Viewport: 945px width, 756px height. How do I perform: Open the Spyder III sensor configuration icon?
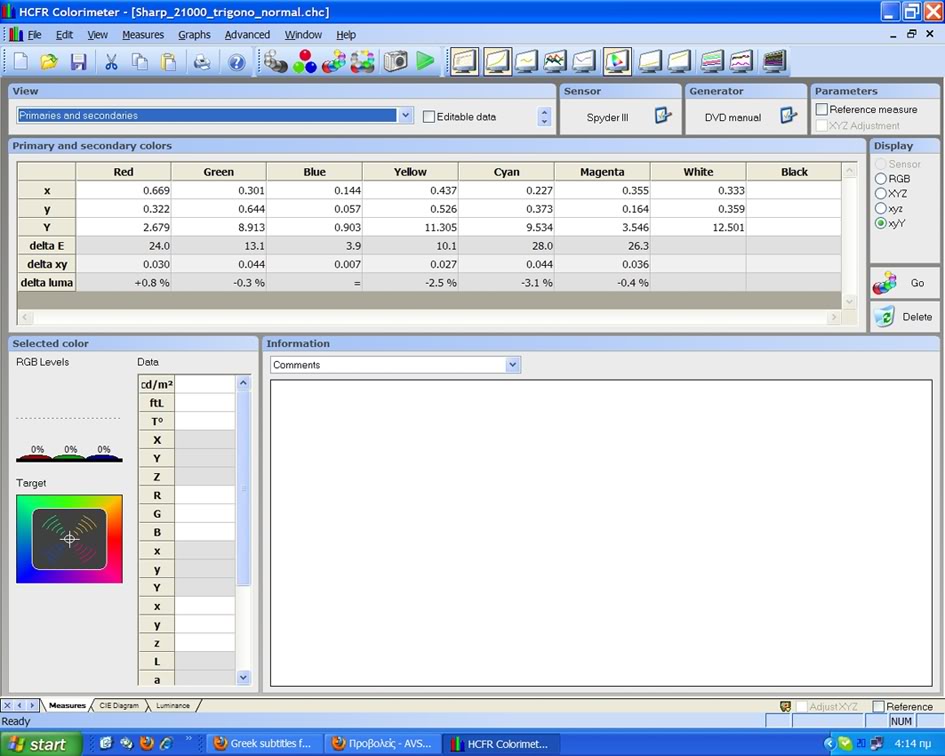[663, 116]
